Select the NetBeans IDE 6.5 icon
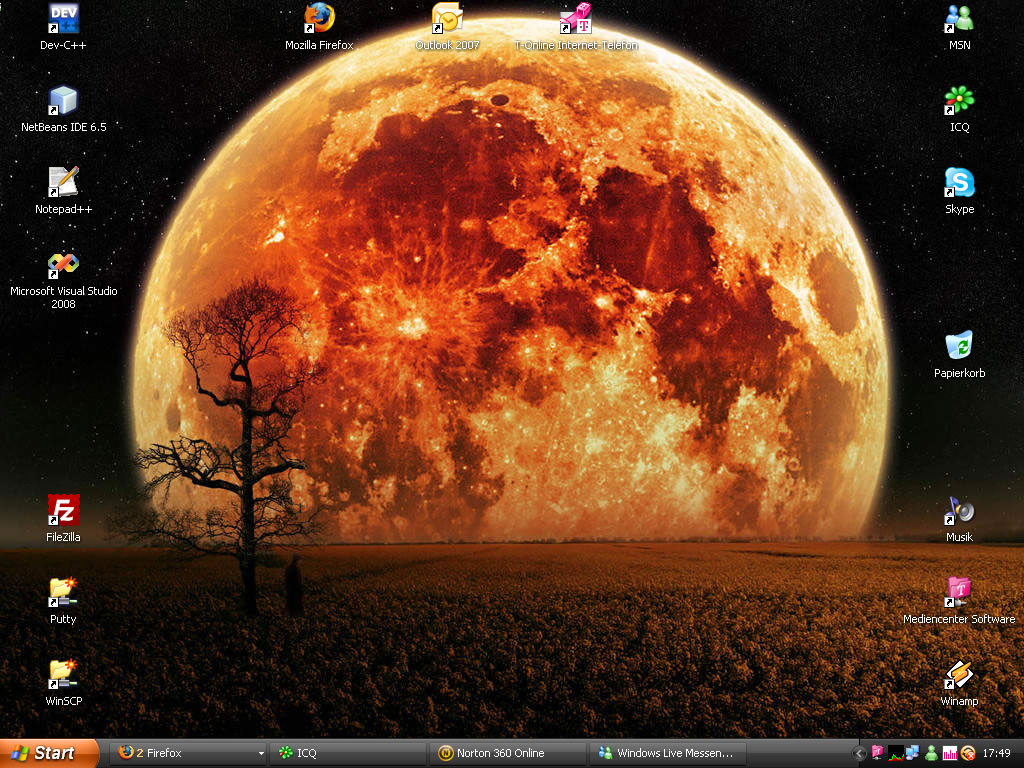Screen dimensions: 1024x768 [x=63, y=101]
